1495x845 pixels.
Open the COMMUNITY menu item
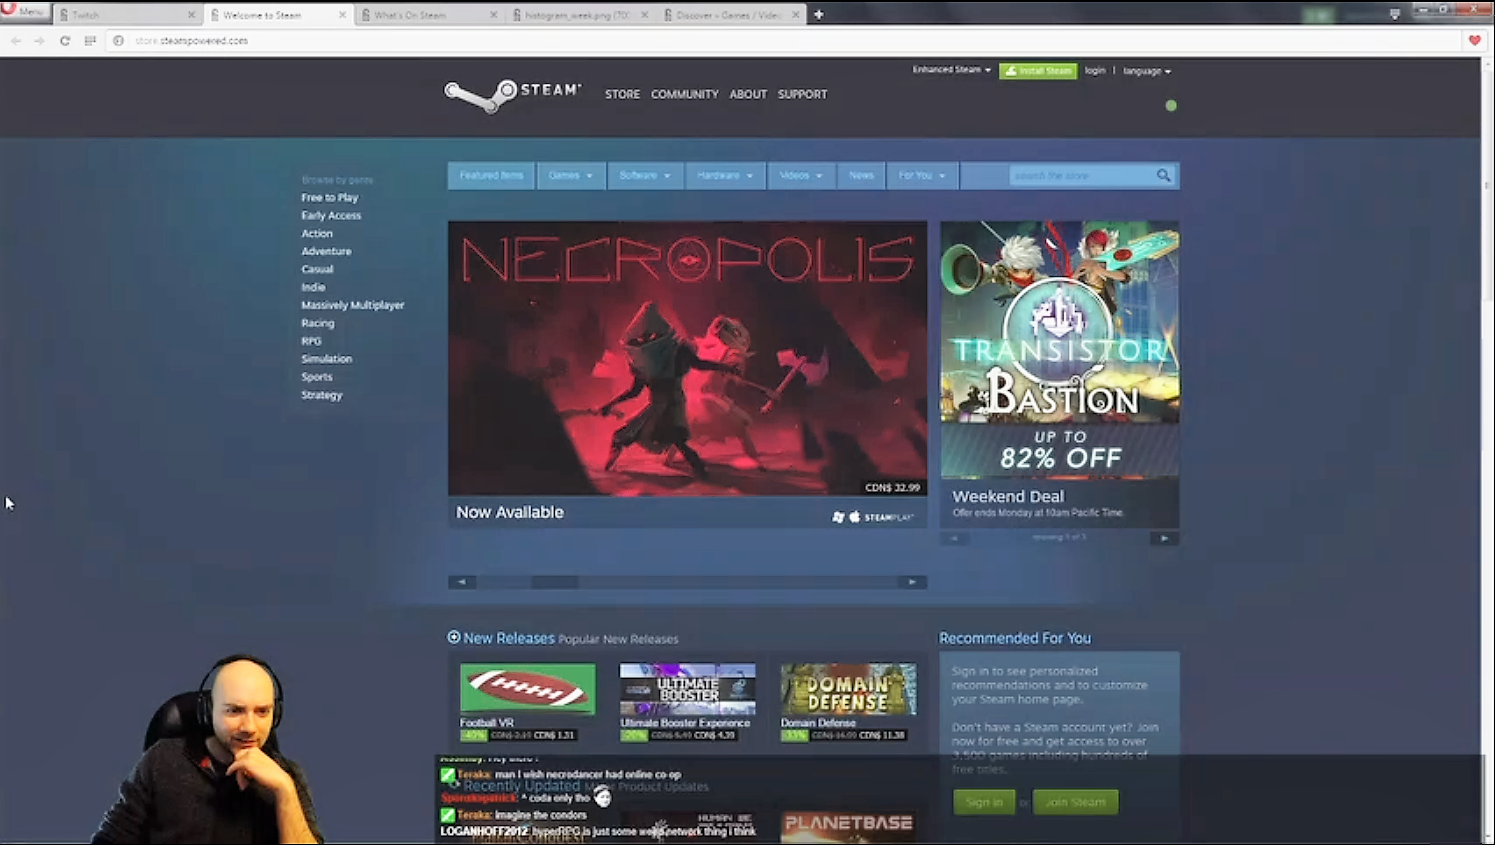[x=685, y=94]
